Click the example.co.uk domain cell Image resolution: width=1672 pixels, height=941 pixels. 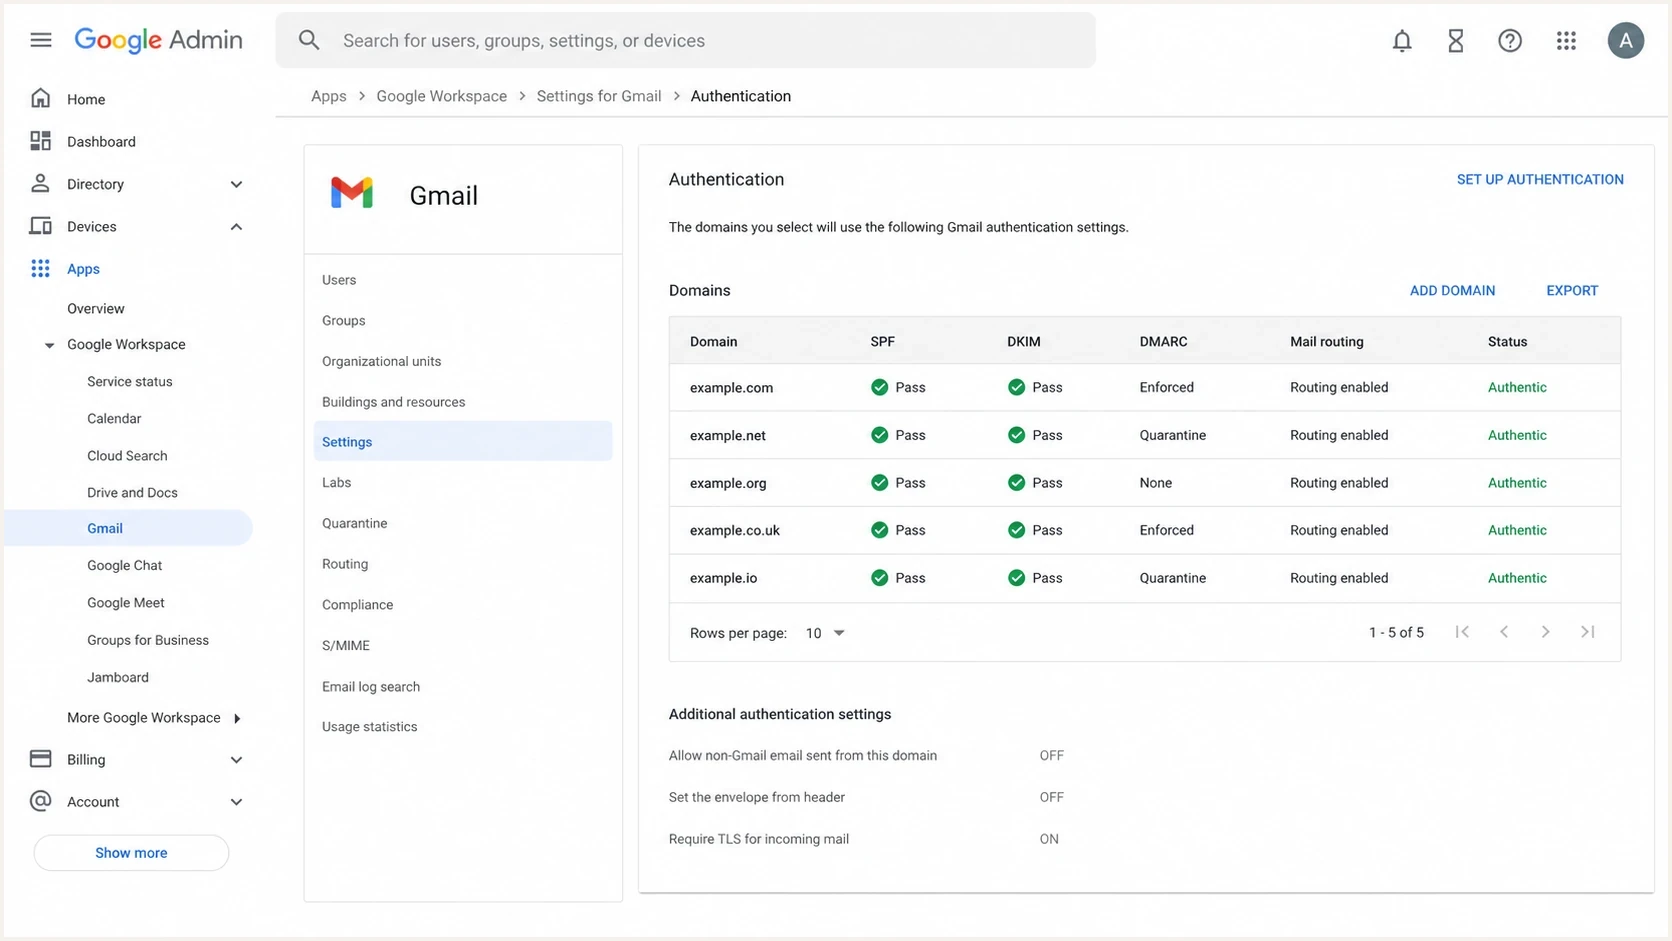[735, 530]
